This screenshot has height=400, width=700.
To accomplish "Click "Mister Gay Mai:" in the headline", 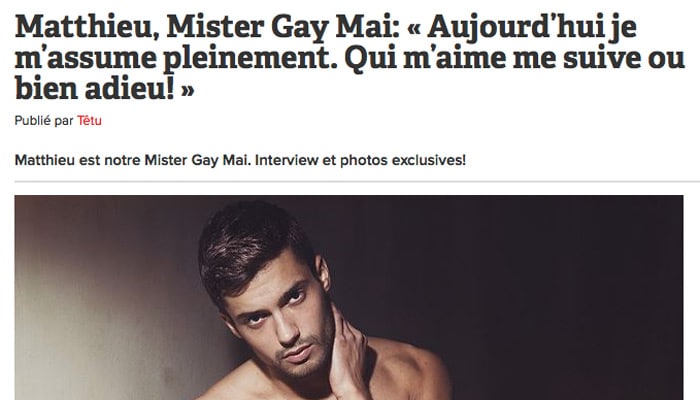I will [283, 27].
